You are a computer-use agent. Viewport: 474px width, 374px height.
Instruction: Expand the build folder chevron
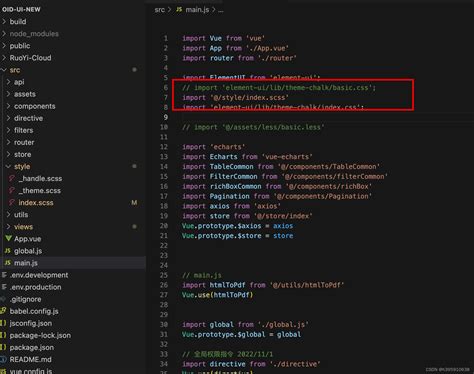click(4, 22)
